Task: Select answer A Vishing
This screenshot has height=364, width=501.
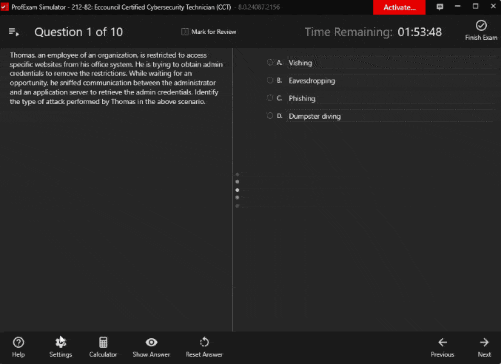Action: [270, 62]
